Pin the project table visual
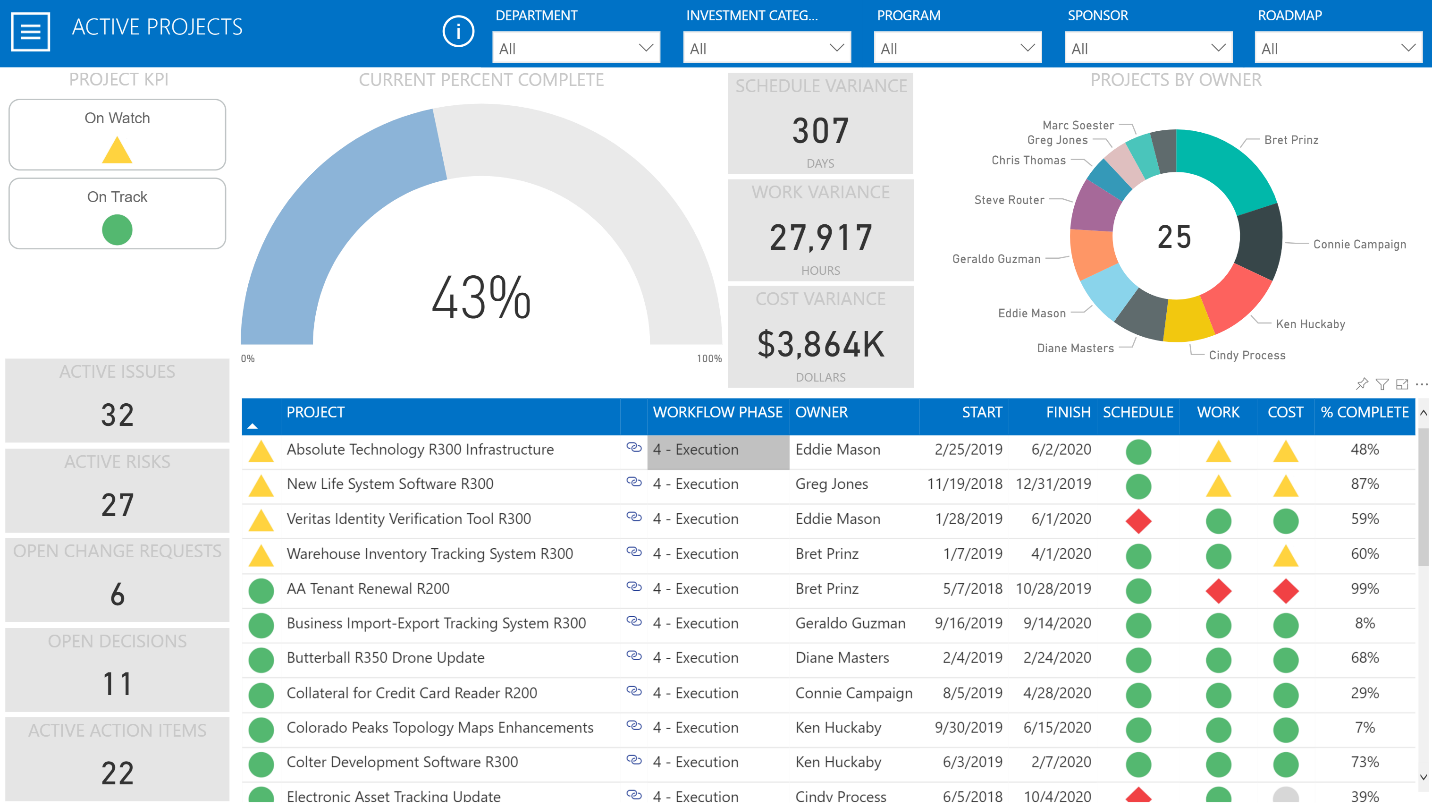Image resolution: width=1432 pixels, height=807 pixels. pyautogui.click(x=1361, y=384)
